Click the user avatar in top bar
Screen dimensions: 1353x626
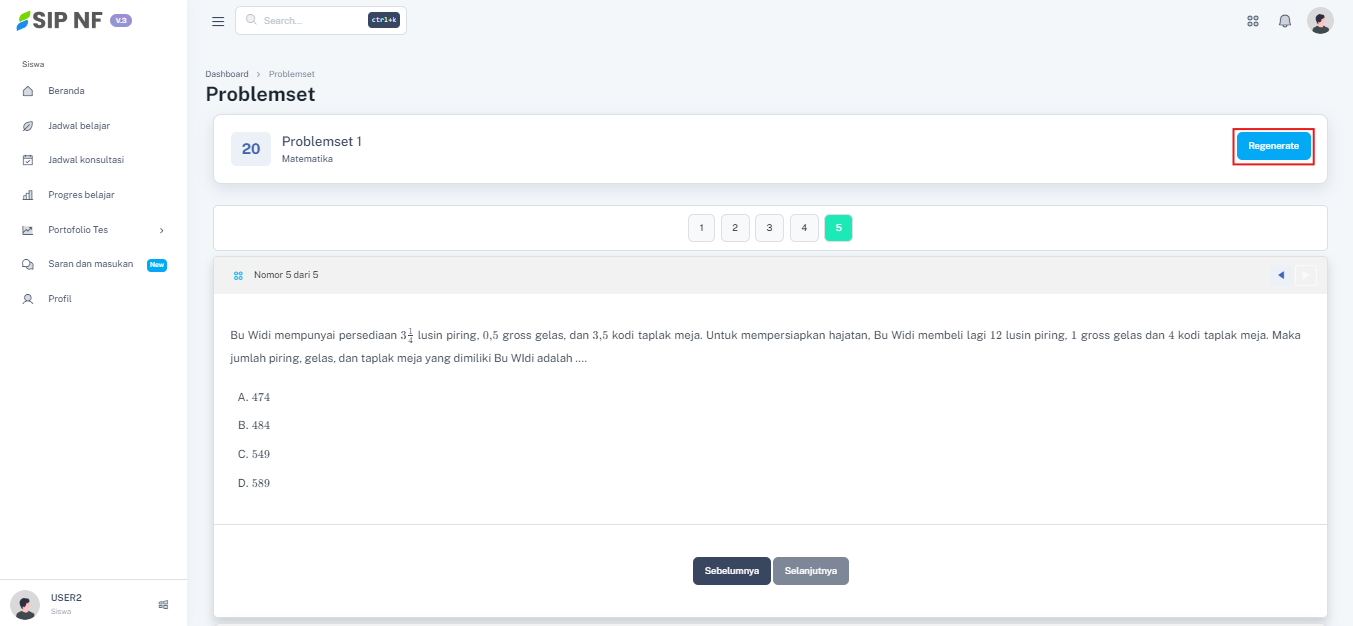pos(1320,21)
